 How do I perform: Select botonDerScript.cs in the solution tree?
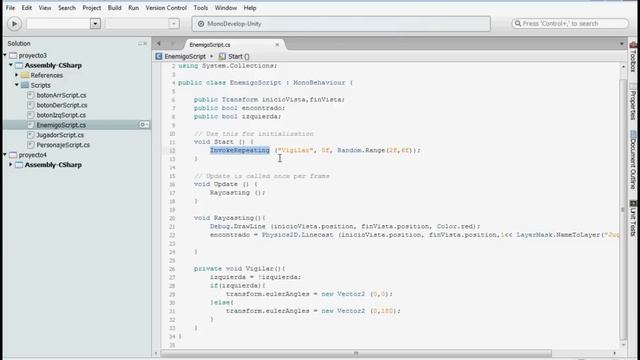(x=62, y=105)
